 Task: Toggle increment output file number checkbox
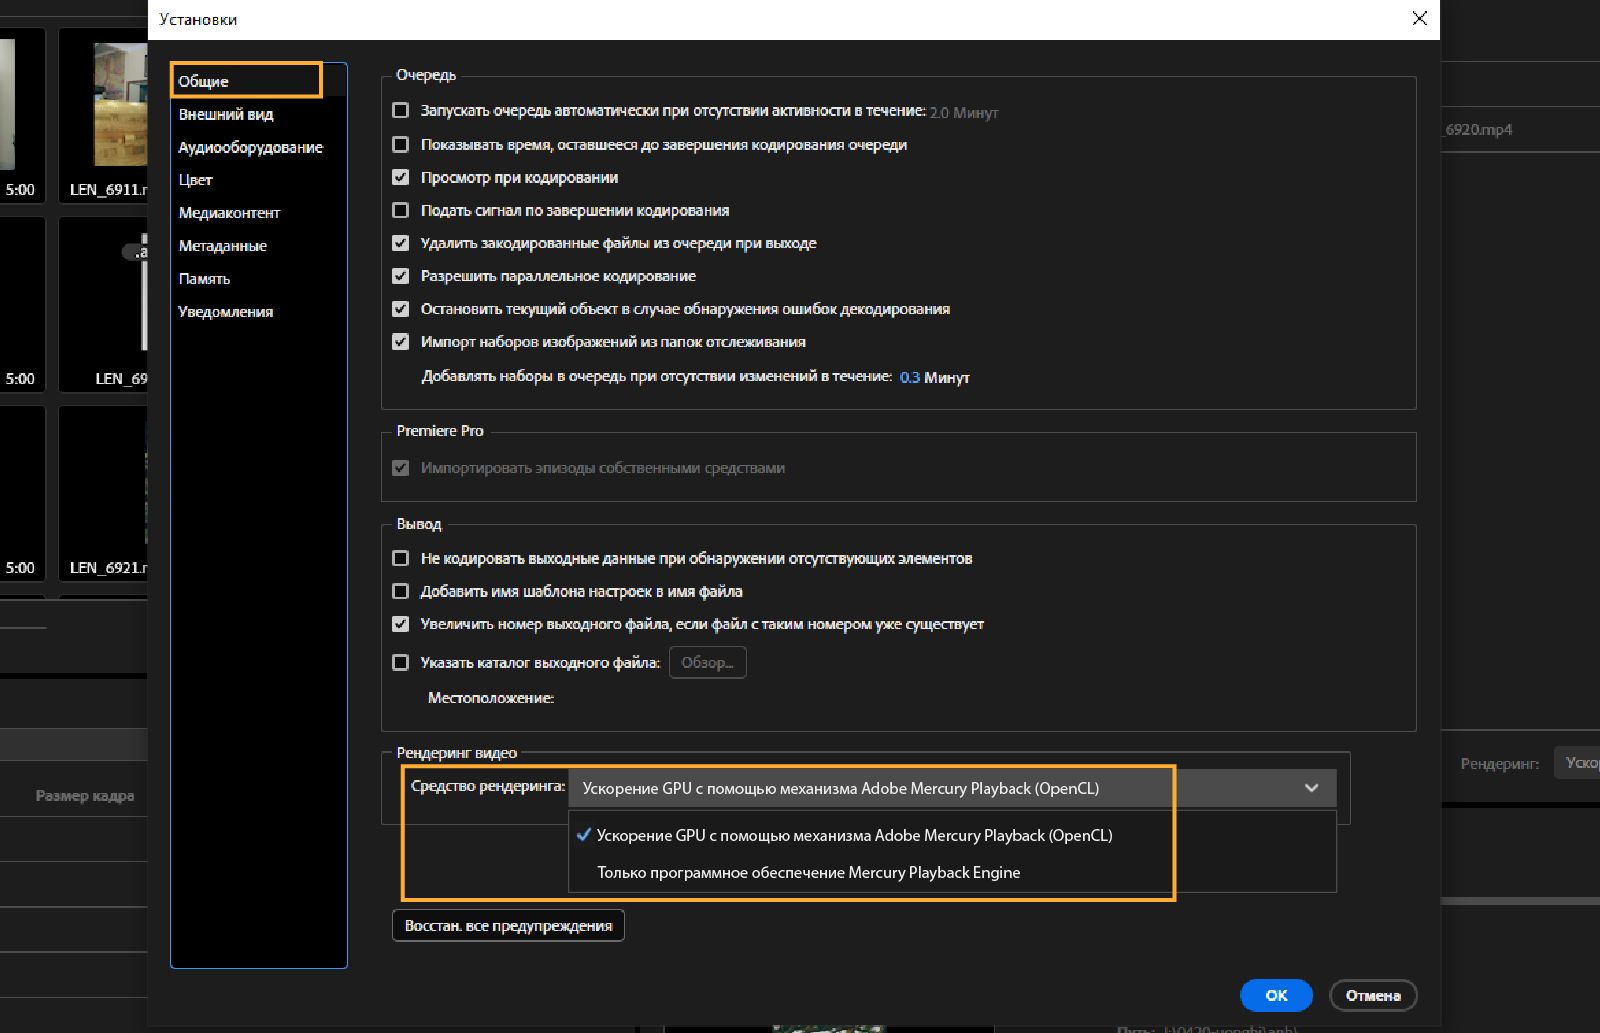click(x=401, y=624)
